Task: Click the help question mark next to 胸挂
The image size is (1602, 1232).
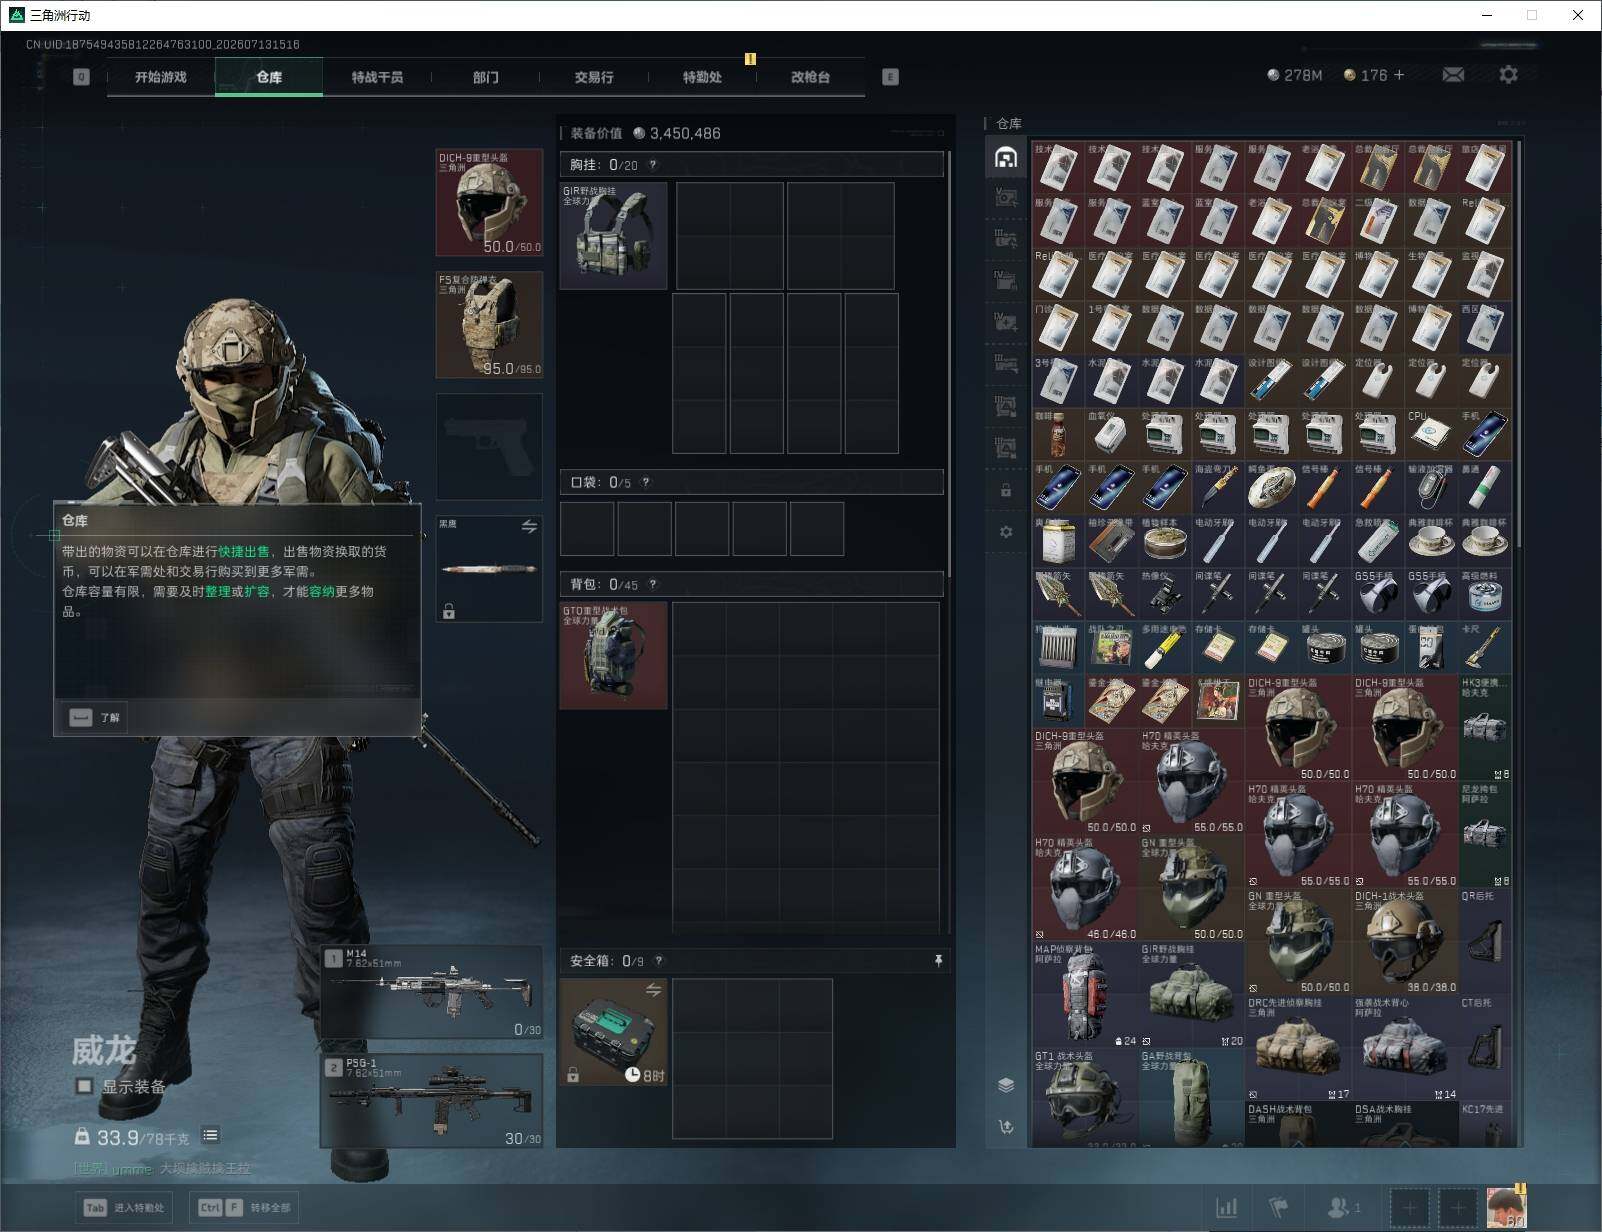Action: (653, 165)
